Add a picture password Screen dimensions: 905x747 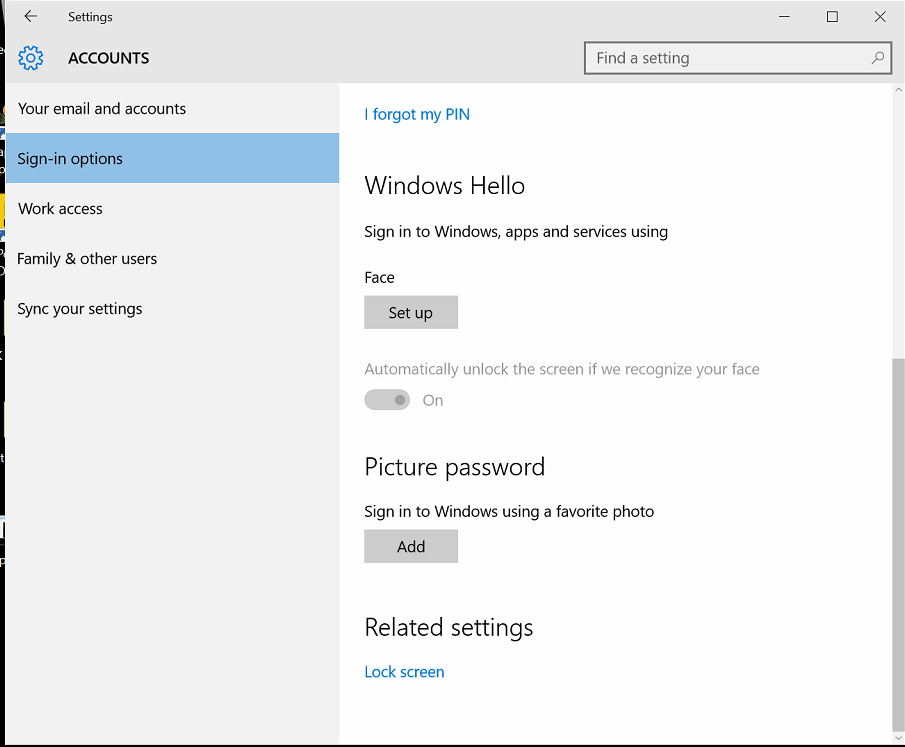point(411,547)
